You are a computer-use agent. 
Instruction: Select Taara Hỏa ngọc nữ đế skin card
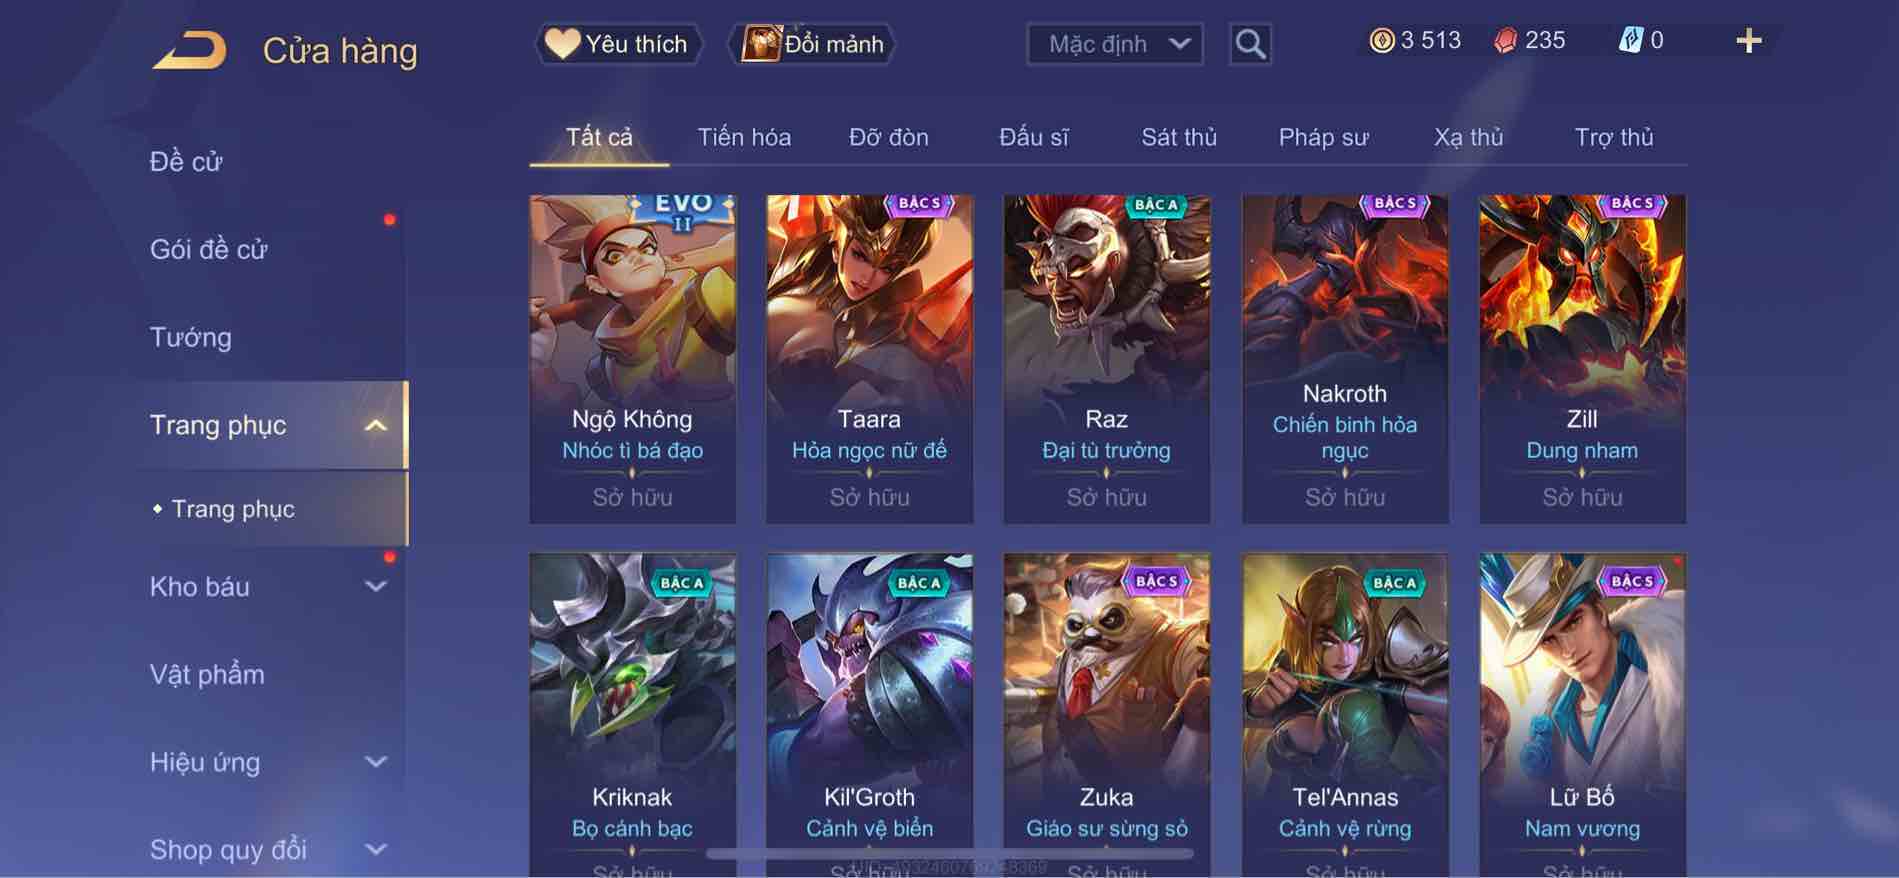pos(869,359)
